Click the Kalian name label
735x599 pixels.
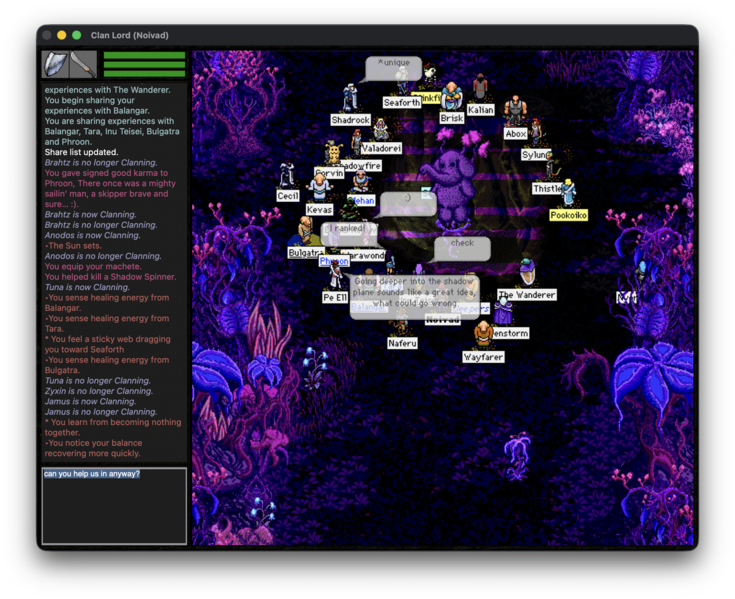pos(480,110)
